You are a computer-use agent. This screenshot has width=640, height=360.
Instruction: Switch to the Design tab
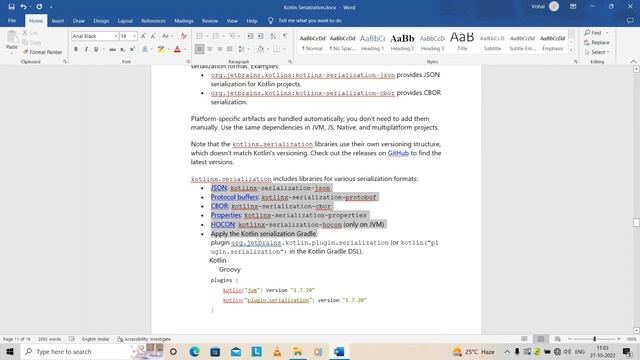pos(101,20)
